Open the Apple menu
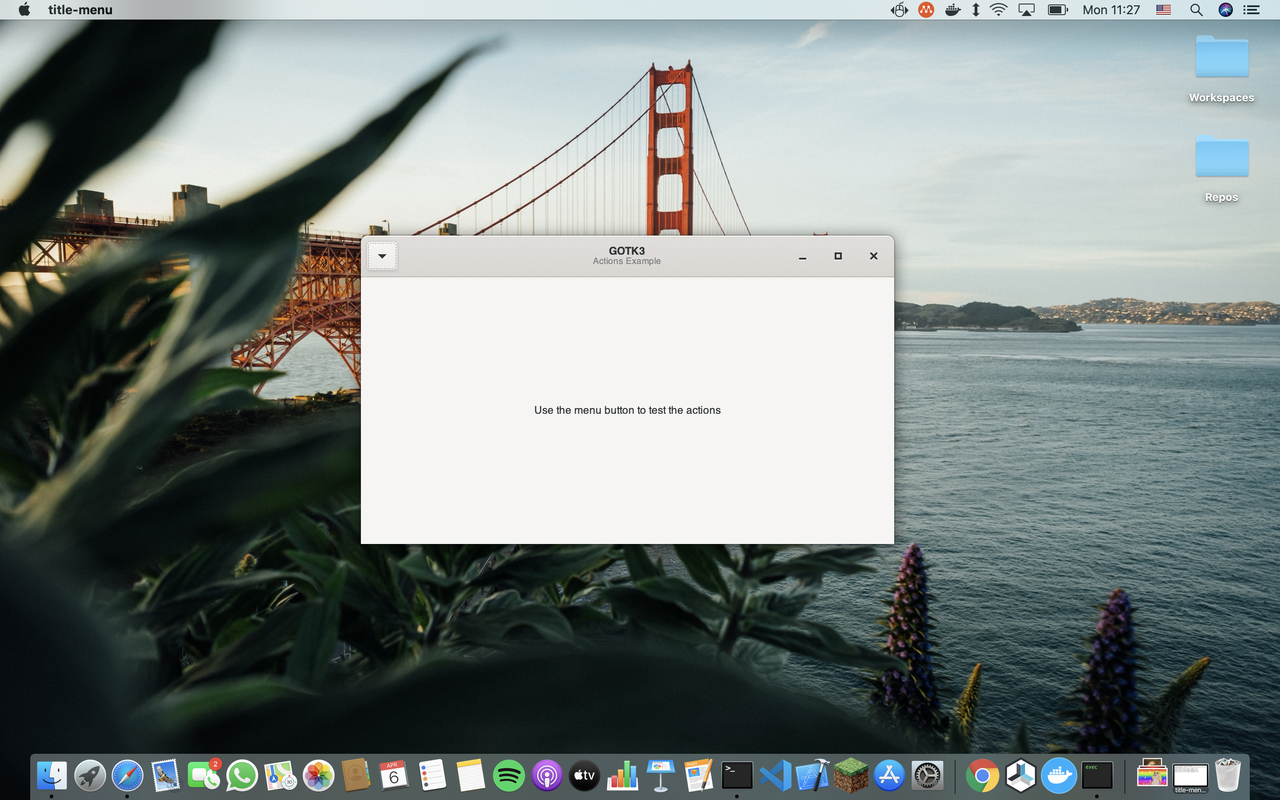Viewport: 1280px width, 800px height. pos(24,10)
